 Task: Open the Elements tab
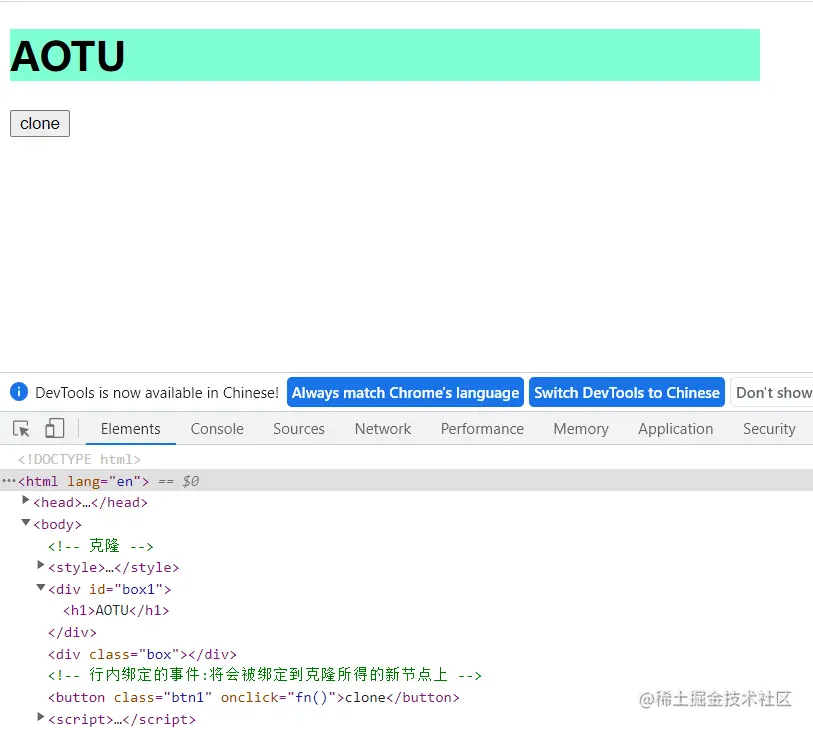coord(131,429)
